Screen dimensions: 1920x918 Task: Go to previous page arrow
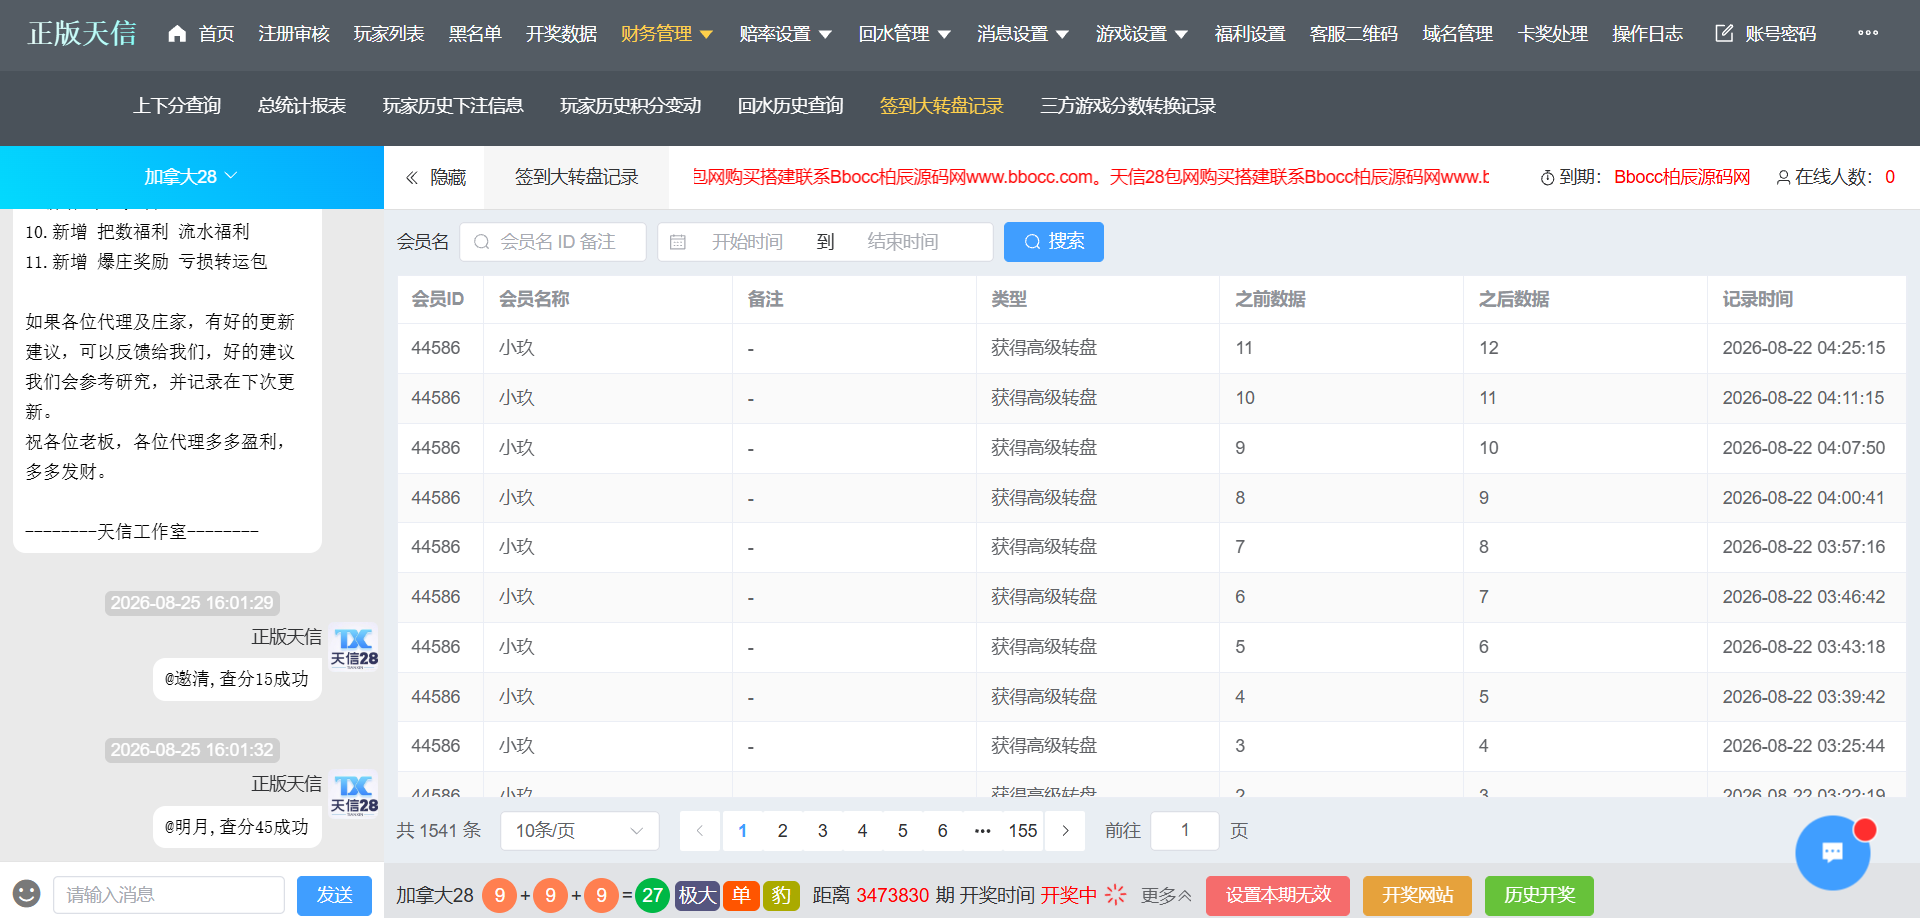pos(700,831)
